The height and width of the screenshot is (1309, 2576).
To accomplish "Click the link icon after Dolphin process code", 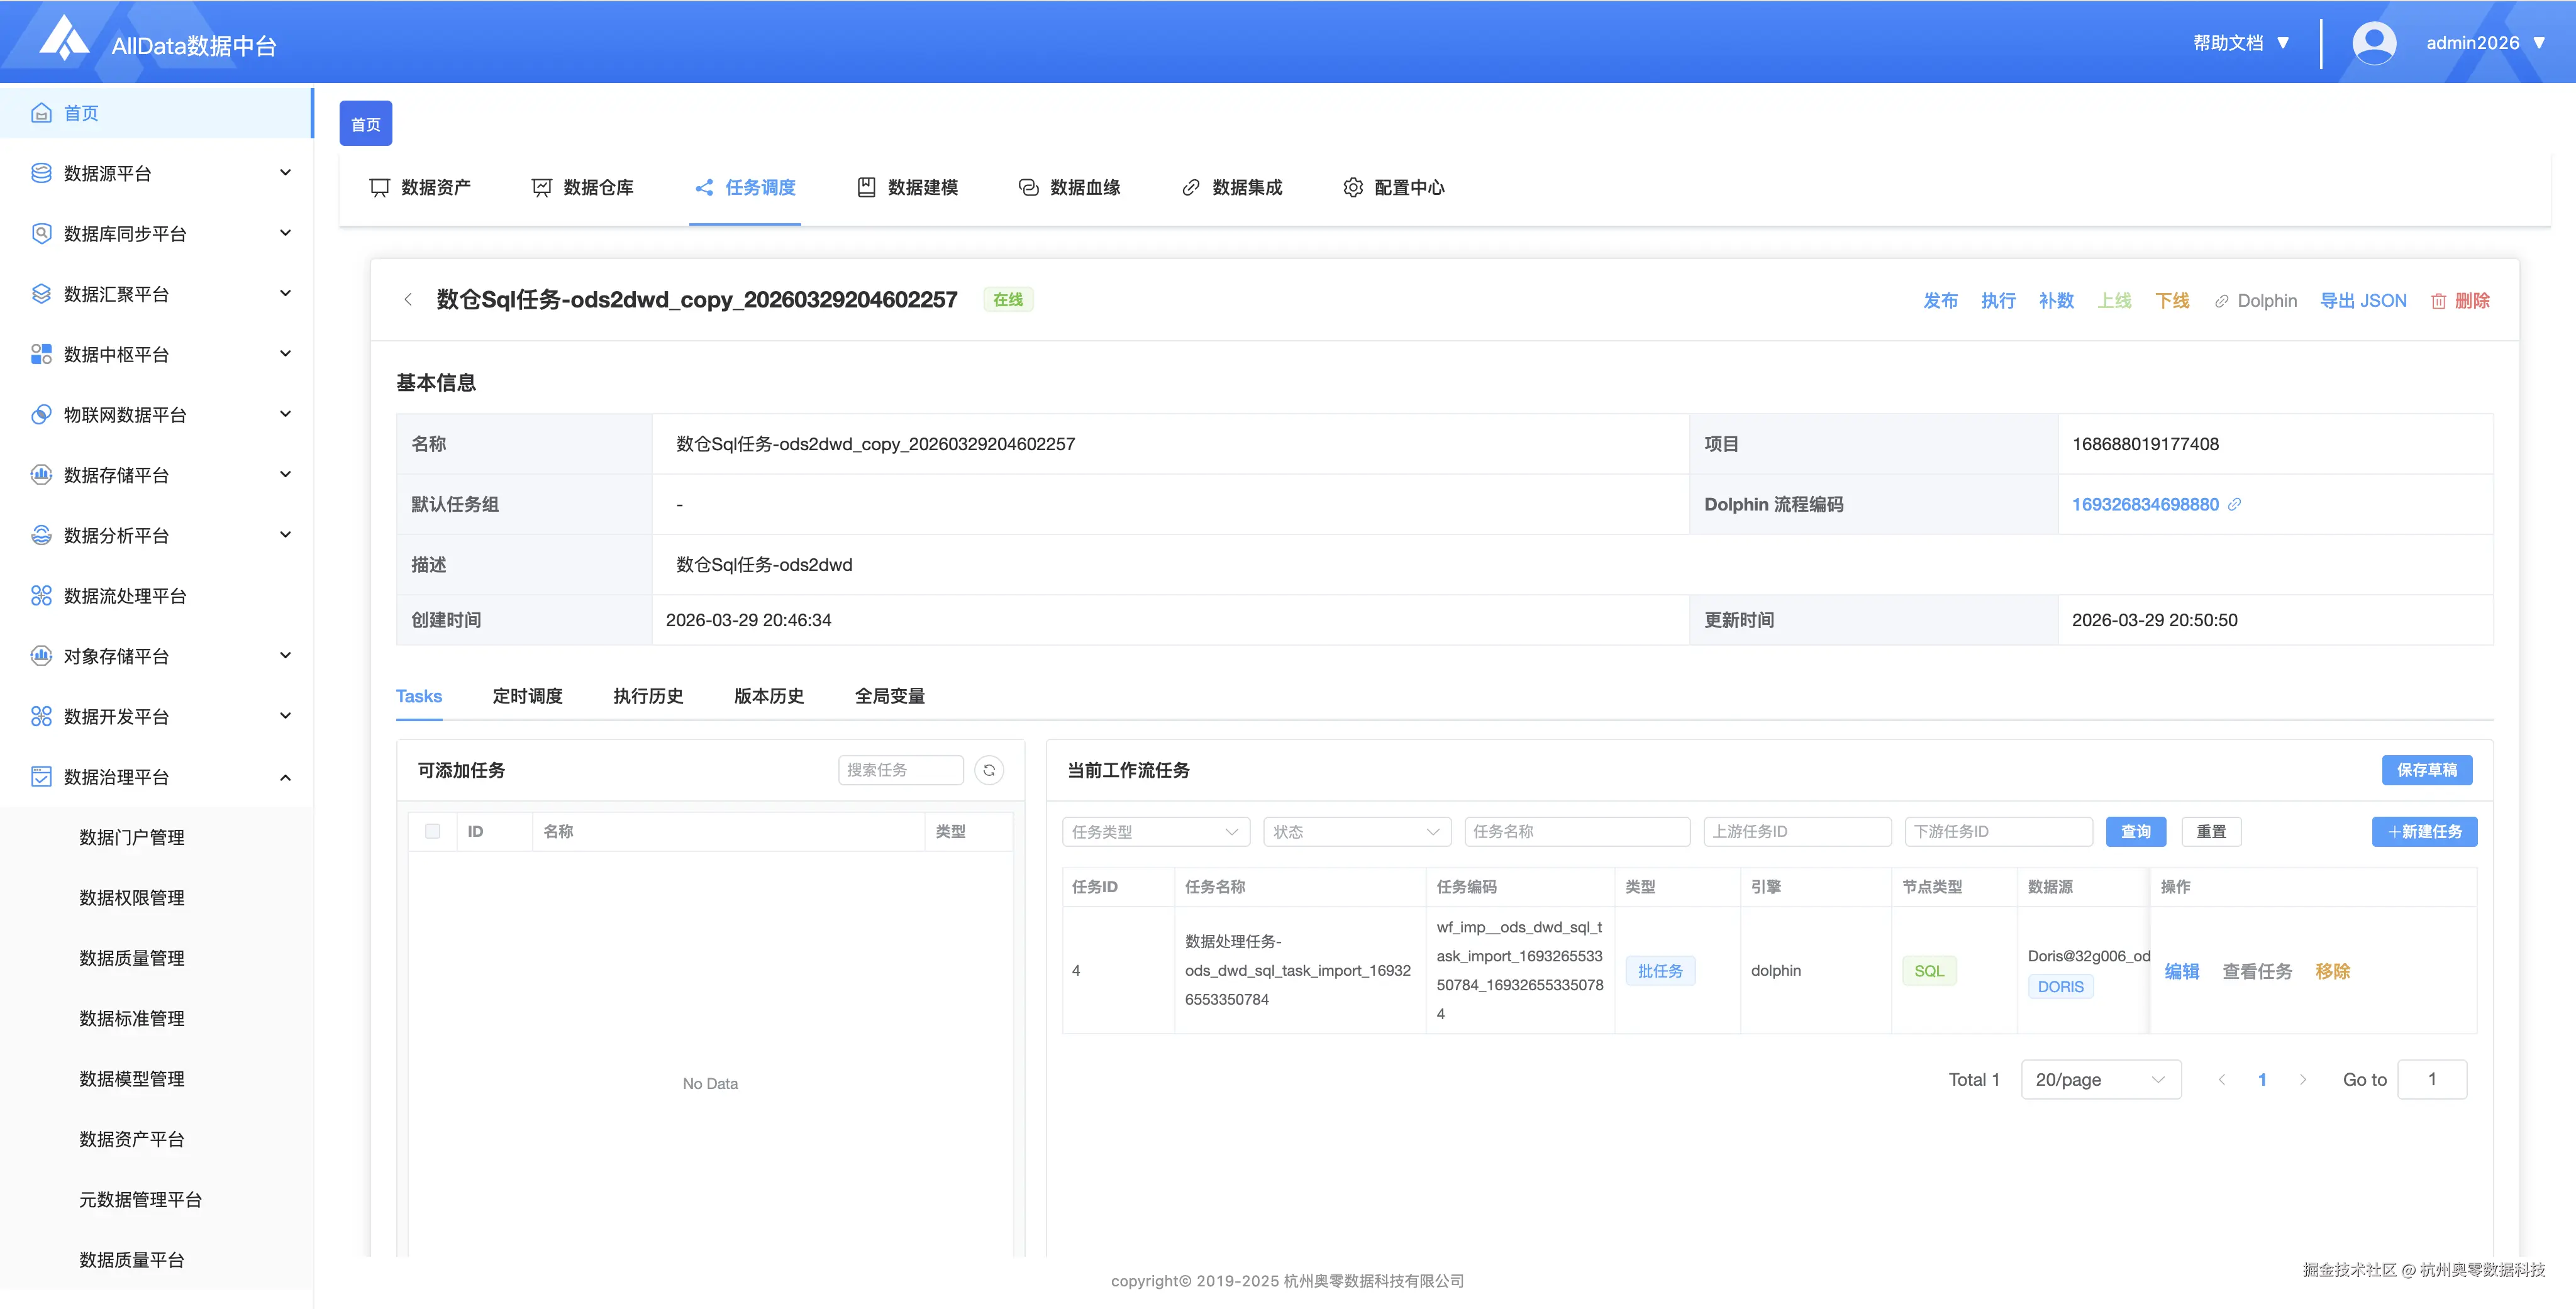I will point(2234,504).
